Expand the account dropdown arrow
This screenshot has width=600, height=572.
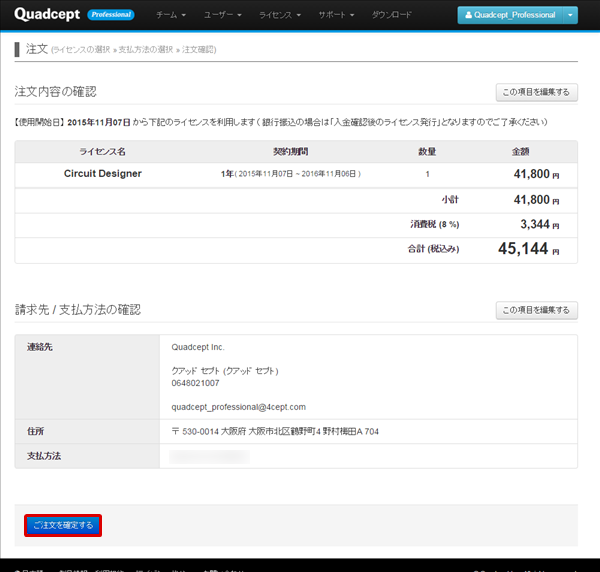[570, 15]
